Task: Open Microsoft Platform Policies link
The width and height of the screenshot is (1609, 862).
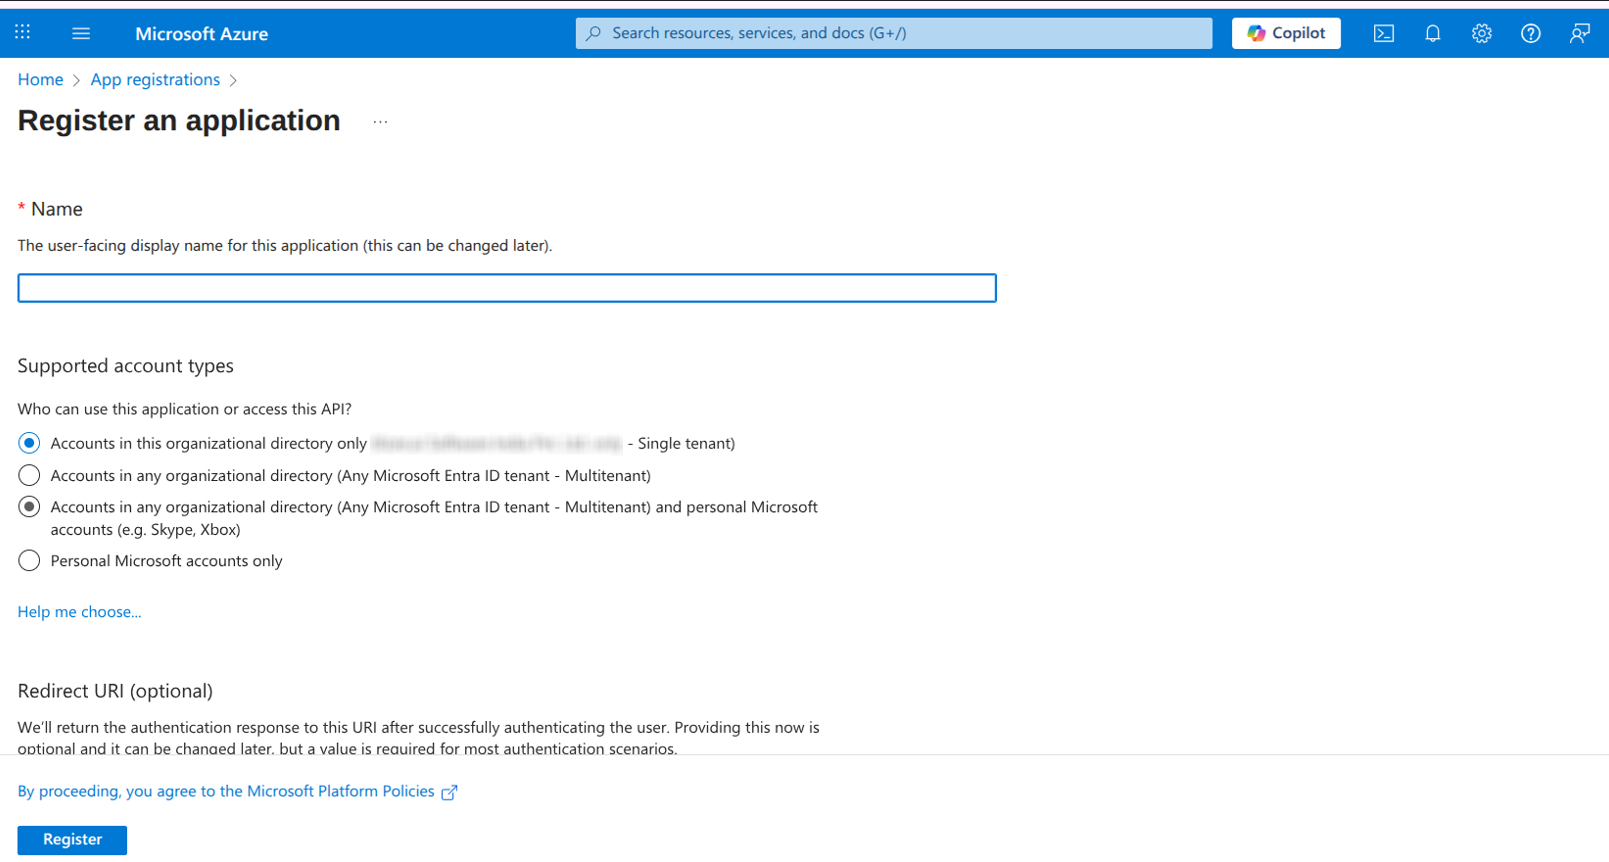Action: (x=226, y=791)
